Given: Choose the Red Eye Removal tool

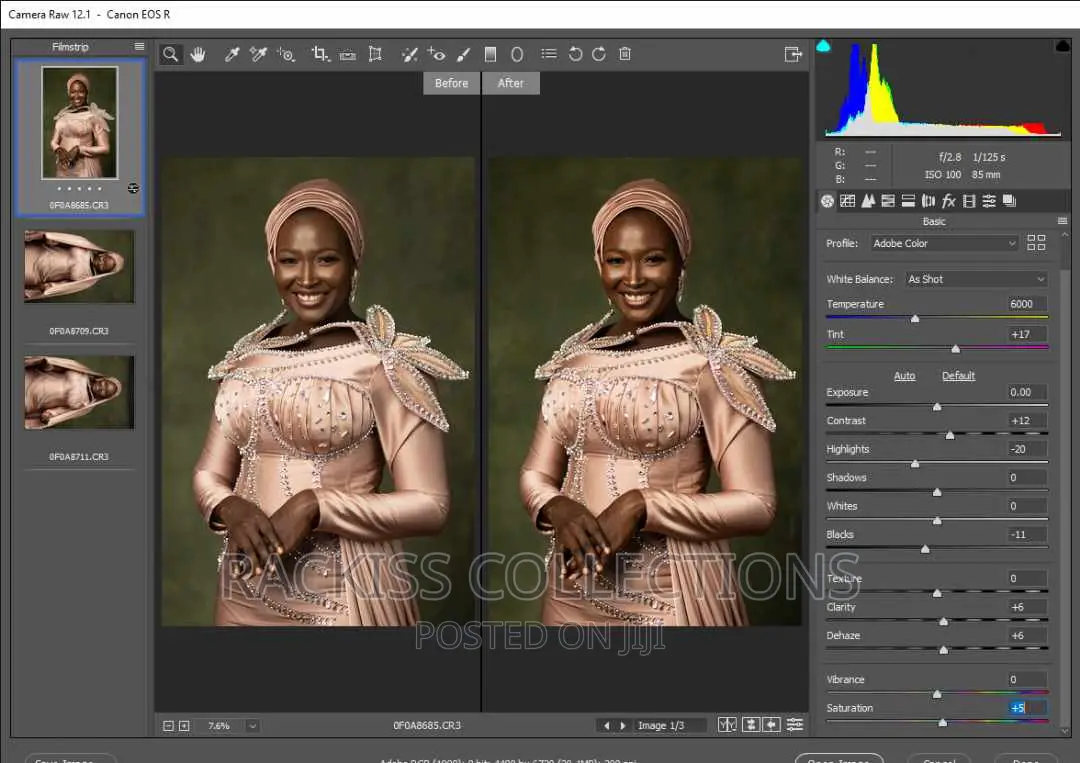Looking at the screenshot, I should tap(436, 54).
